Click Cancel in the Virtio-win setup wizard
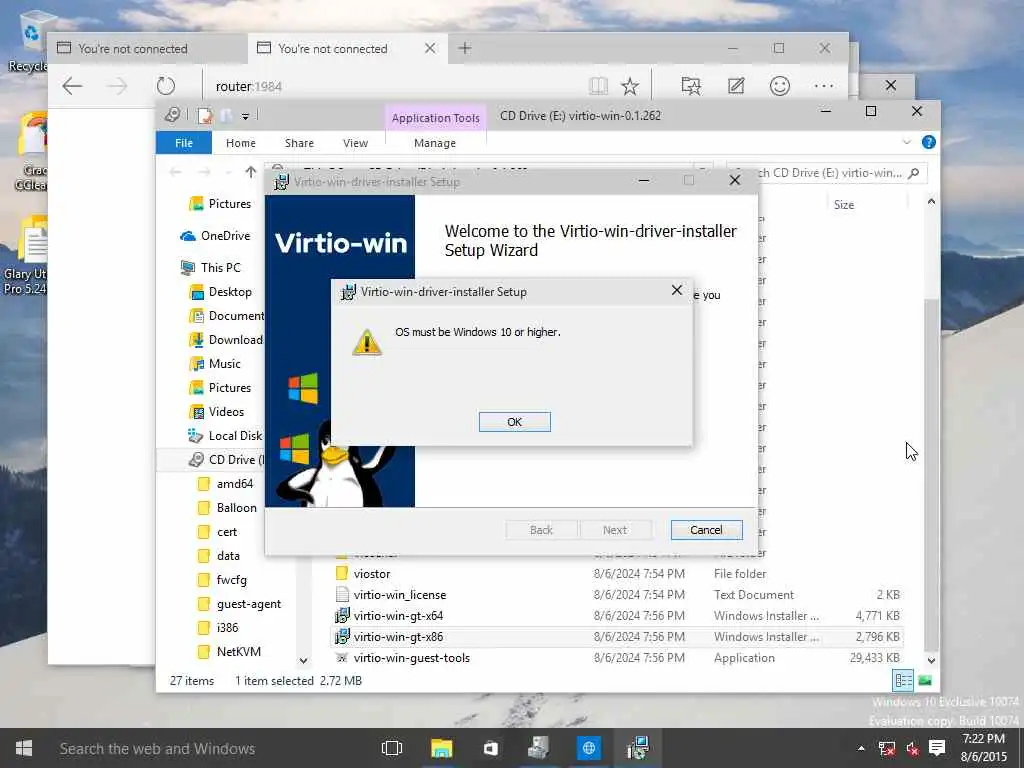1024x768 pixels. click(x=706, y=530)
